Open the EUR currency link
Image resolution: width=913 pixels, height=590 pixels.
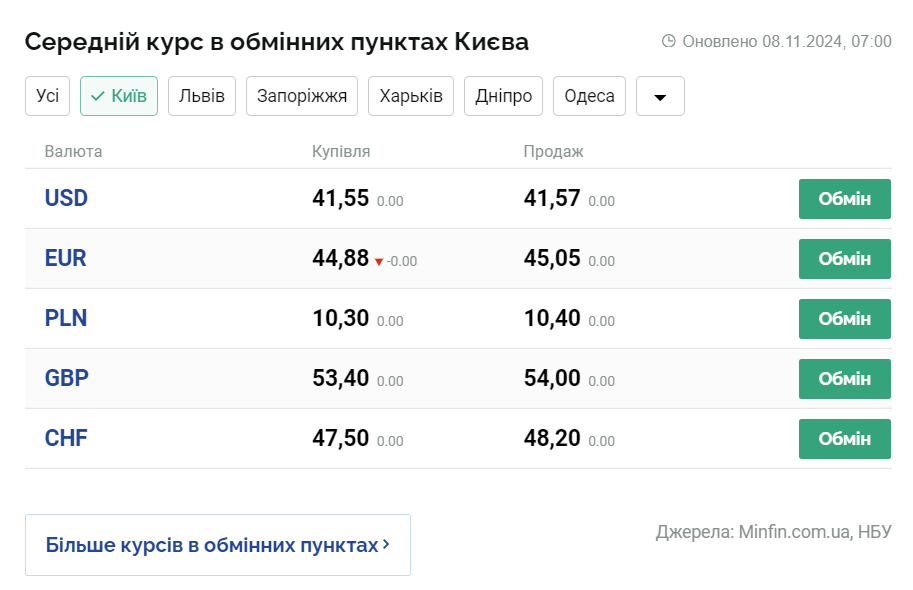[65, 259]
